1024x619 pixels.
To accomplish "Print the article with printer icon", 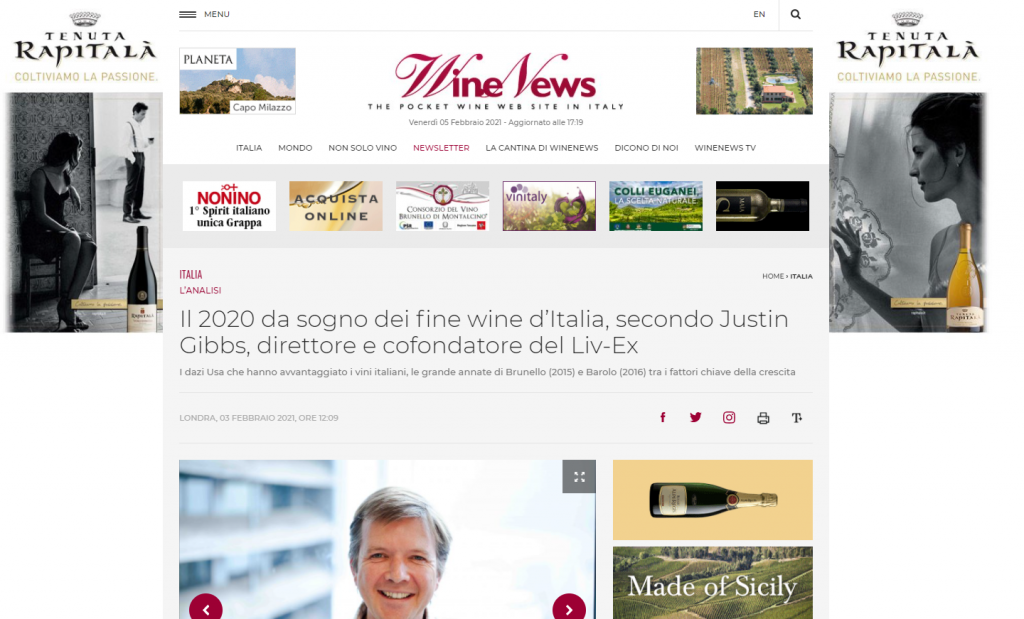I will point(763,418).
